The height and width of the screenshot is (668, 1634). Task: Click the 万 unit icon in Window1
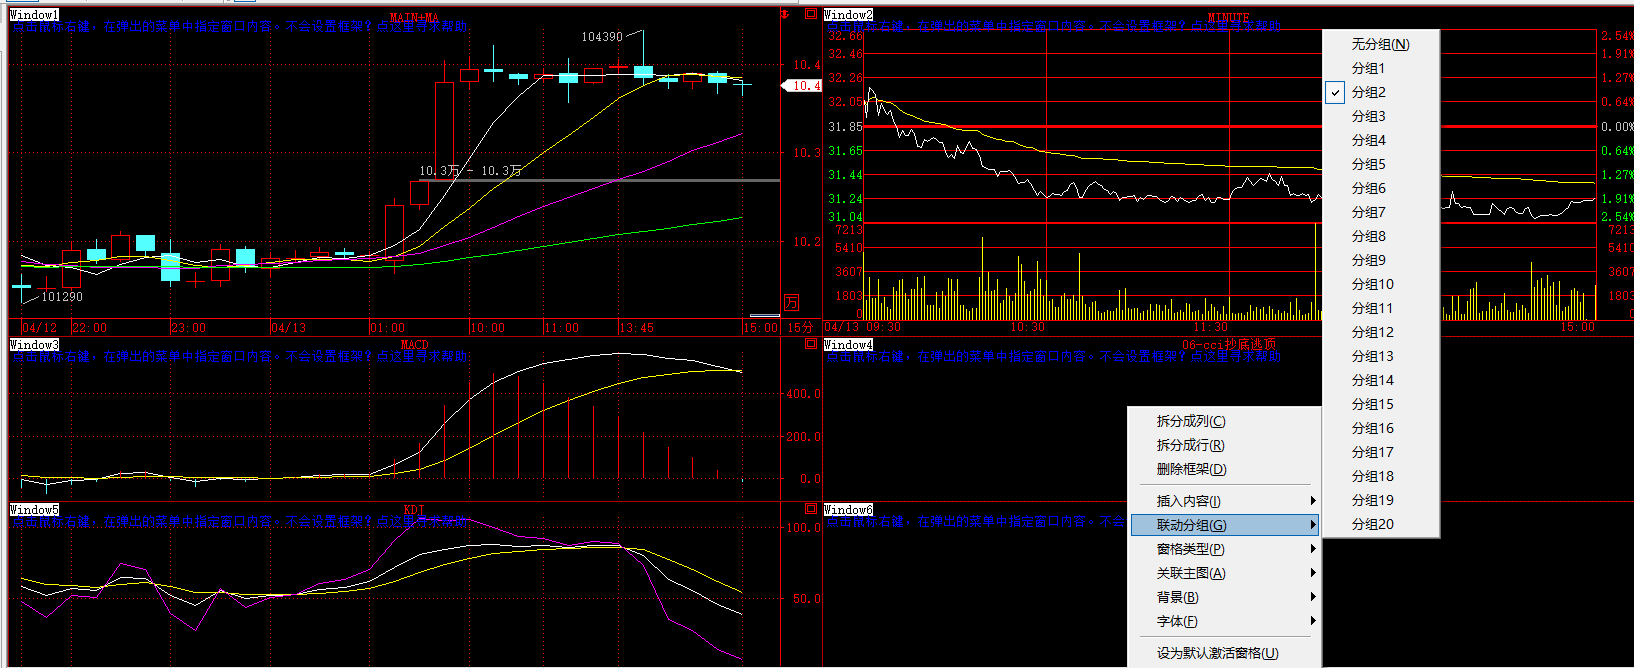(792, 303)
